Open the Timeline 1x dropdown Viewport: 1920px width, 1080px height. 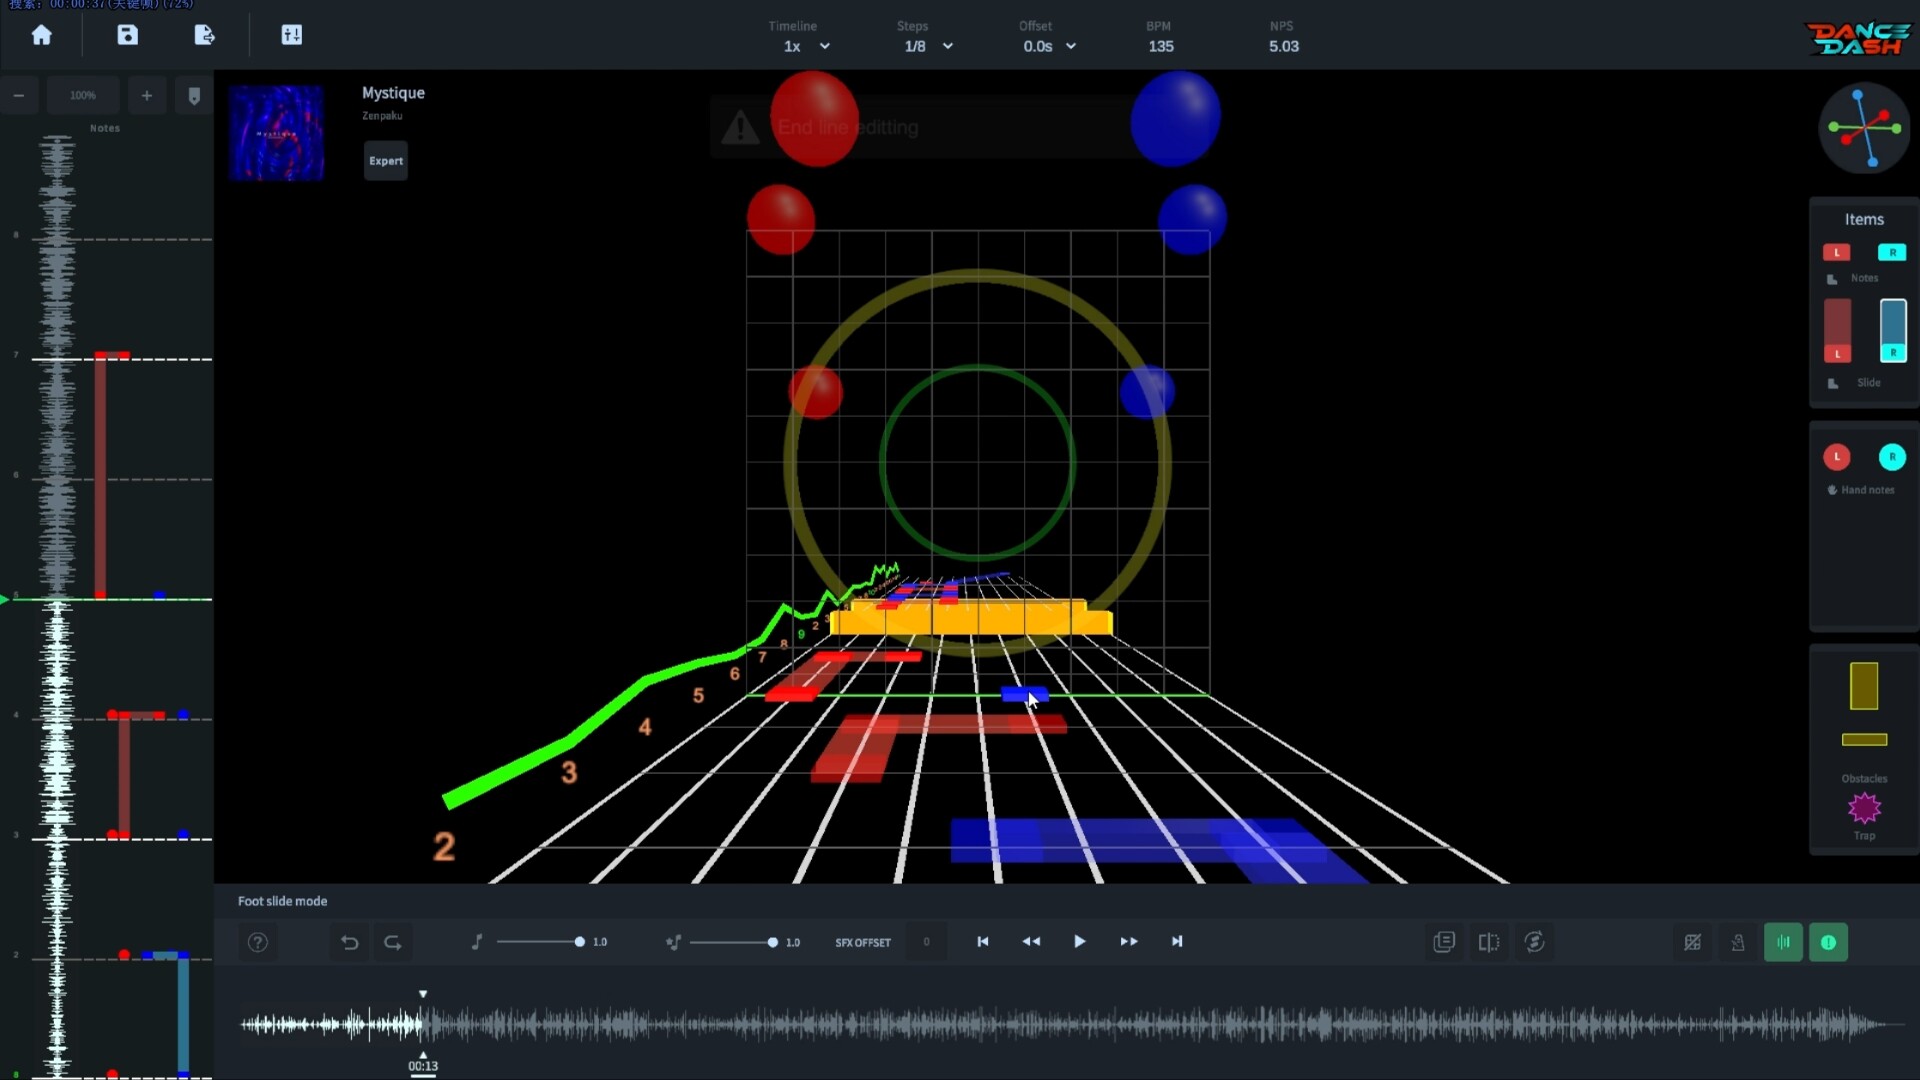[804, 46]
